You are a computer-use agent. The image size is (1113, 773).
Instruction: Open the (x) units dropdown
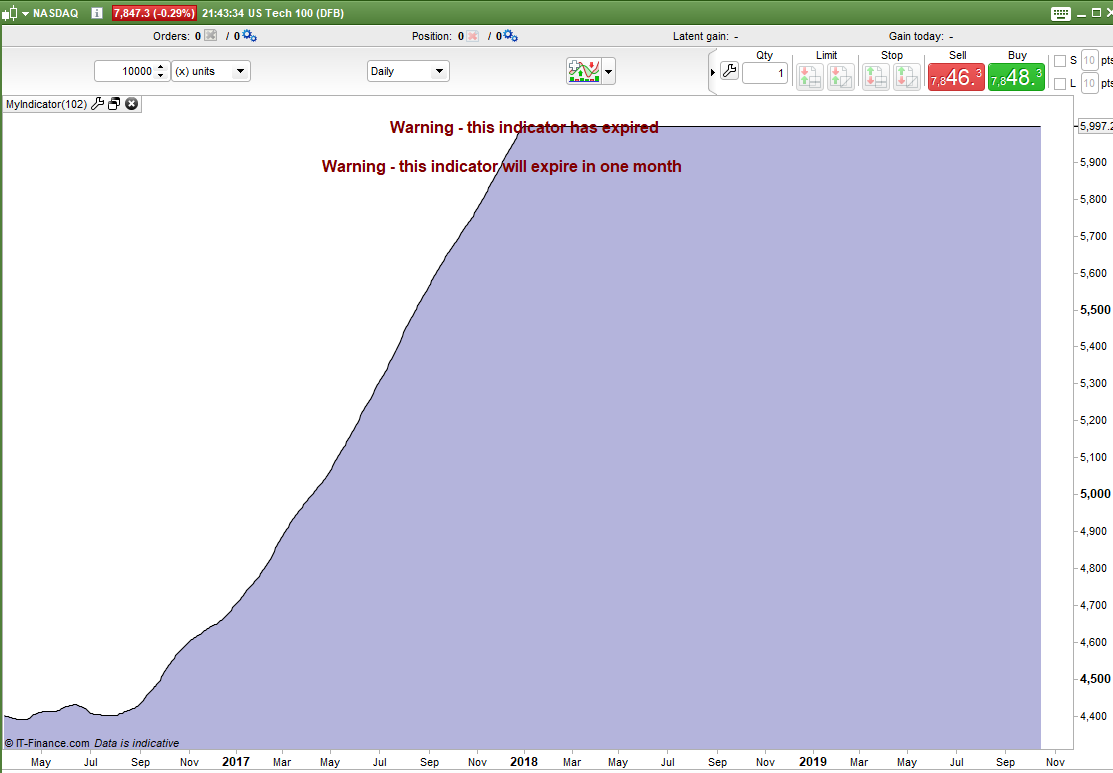tap(211, 71)
